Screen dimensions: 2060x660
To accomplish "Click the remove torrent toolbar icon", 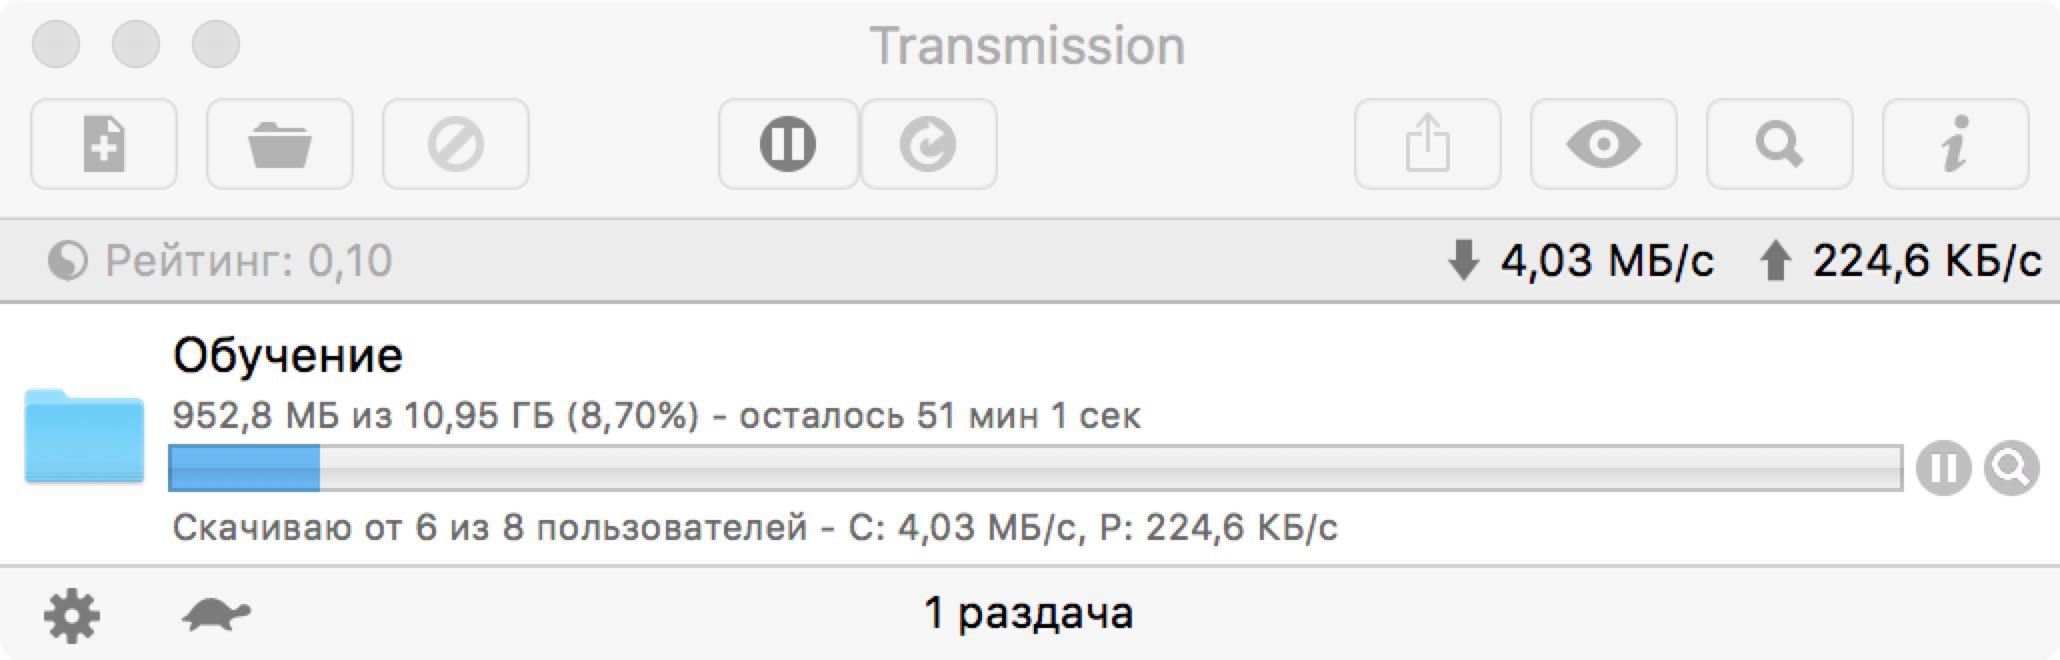I will tap(456, 144).
